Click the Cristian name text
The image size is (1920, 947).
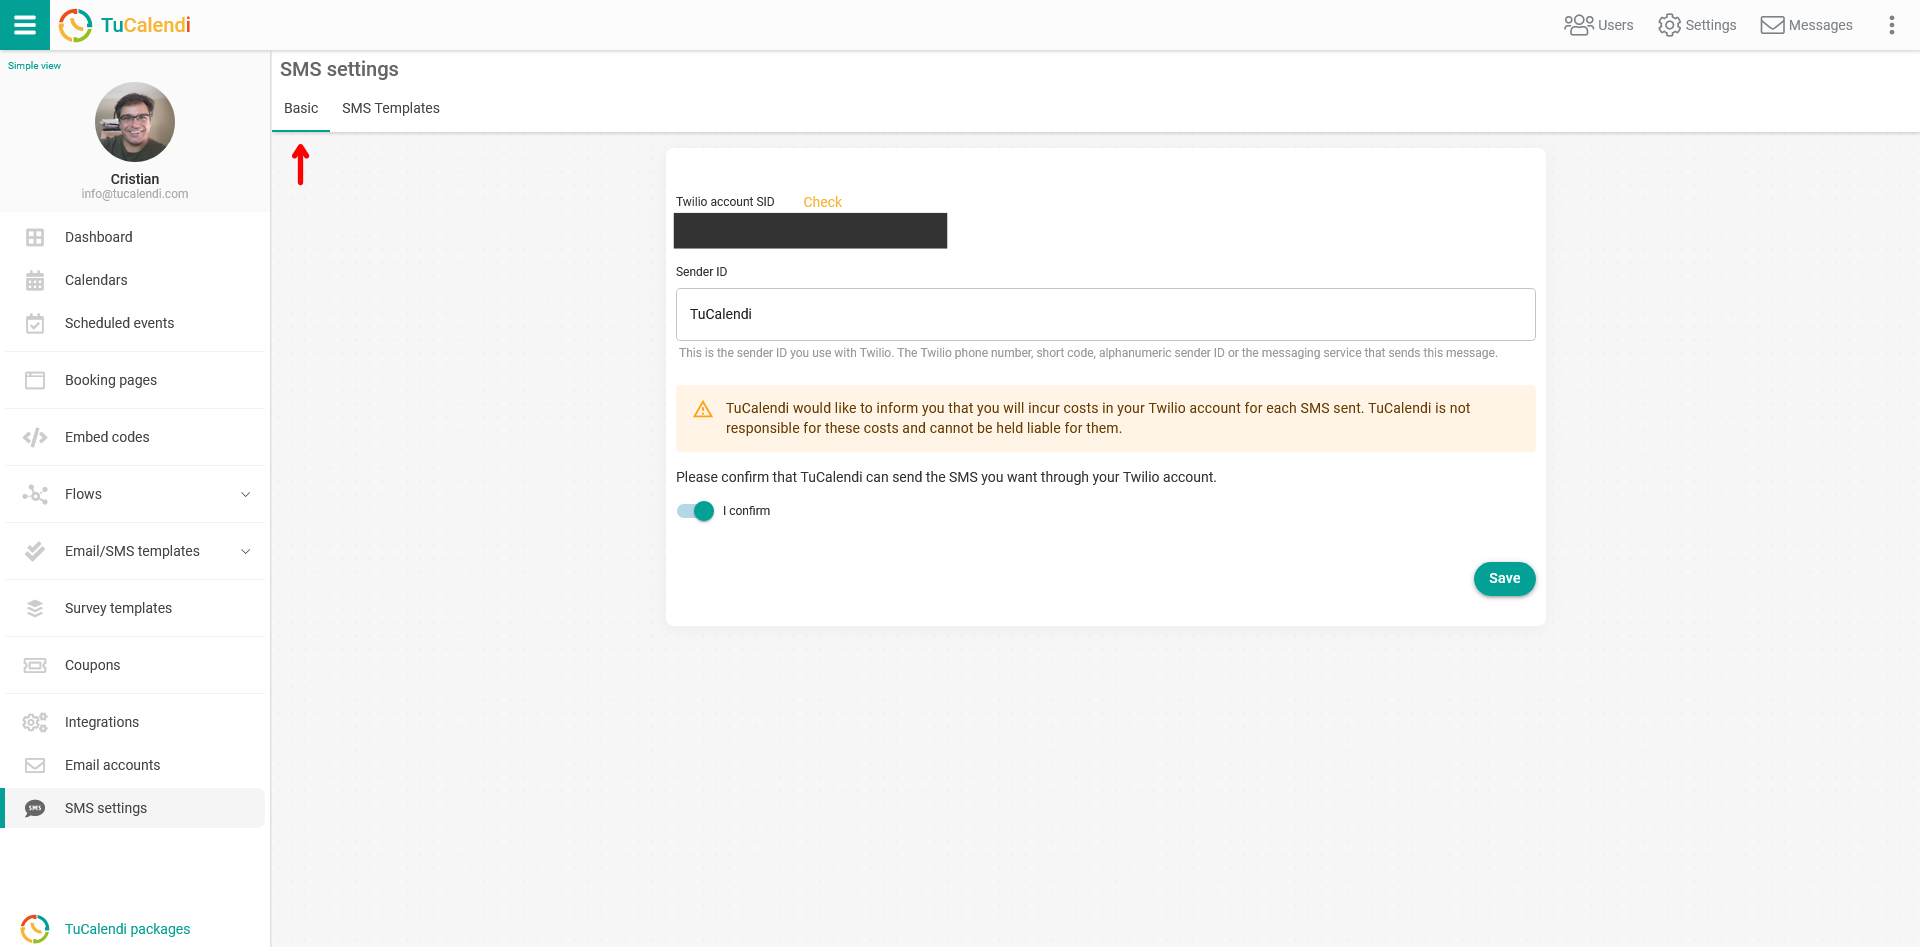(x=135, y=179)
